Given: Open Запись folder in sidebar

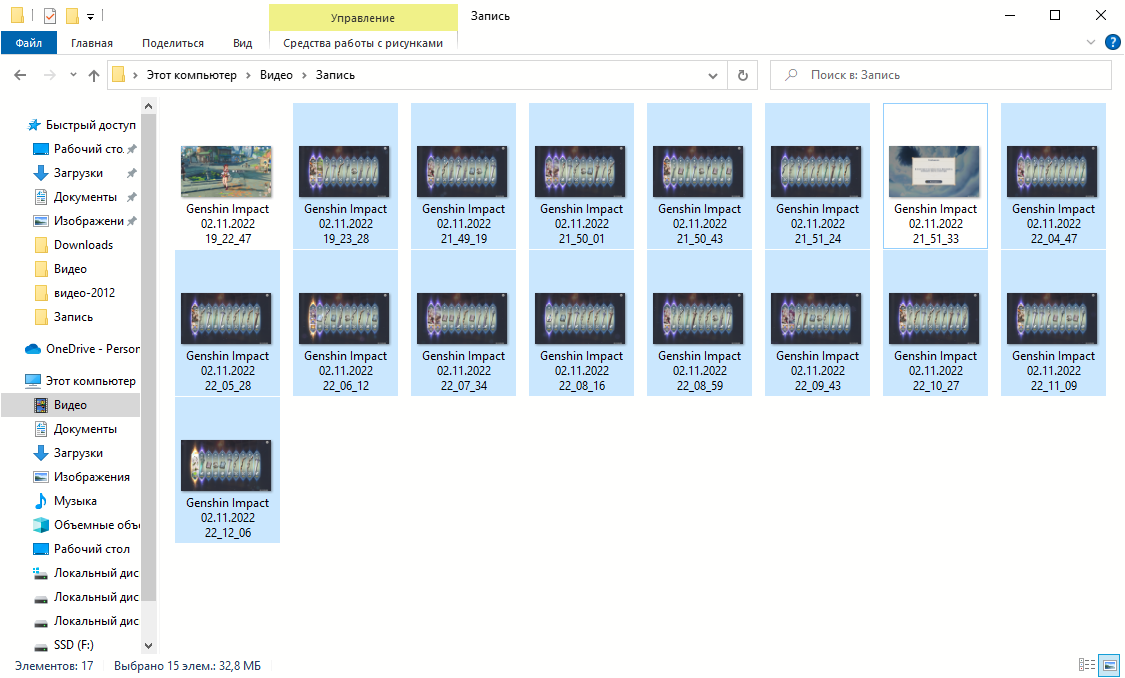Looking at the screenshot, I should tap(72, 316).
